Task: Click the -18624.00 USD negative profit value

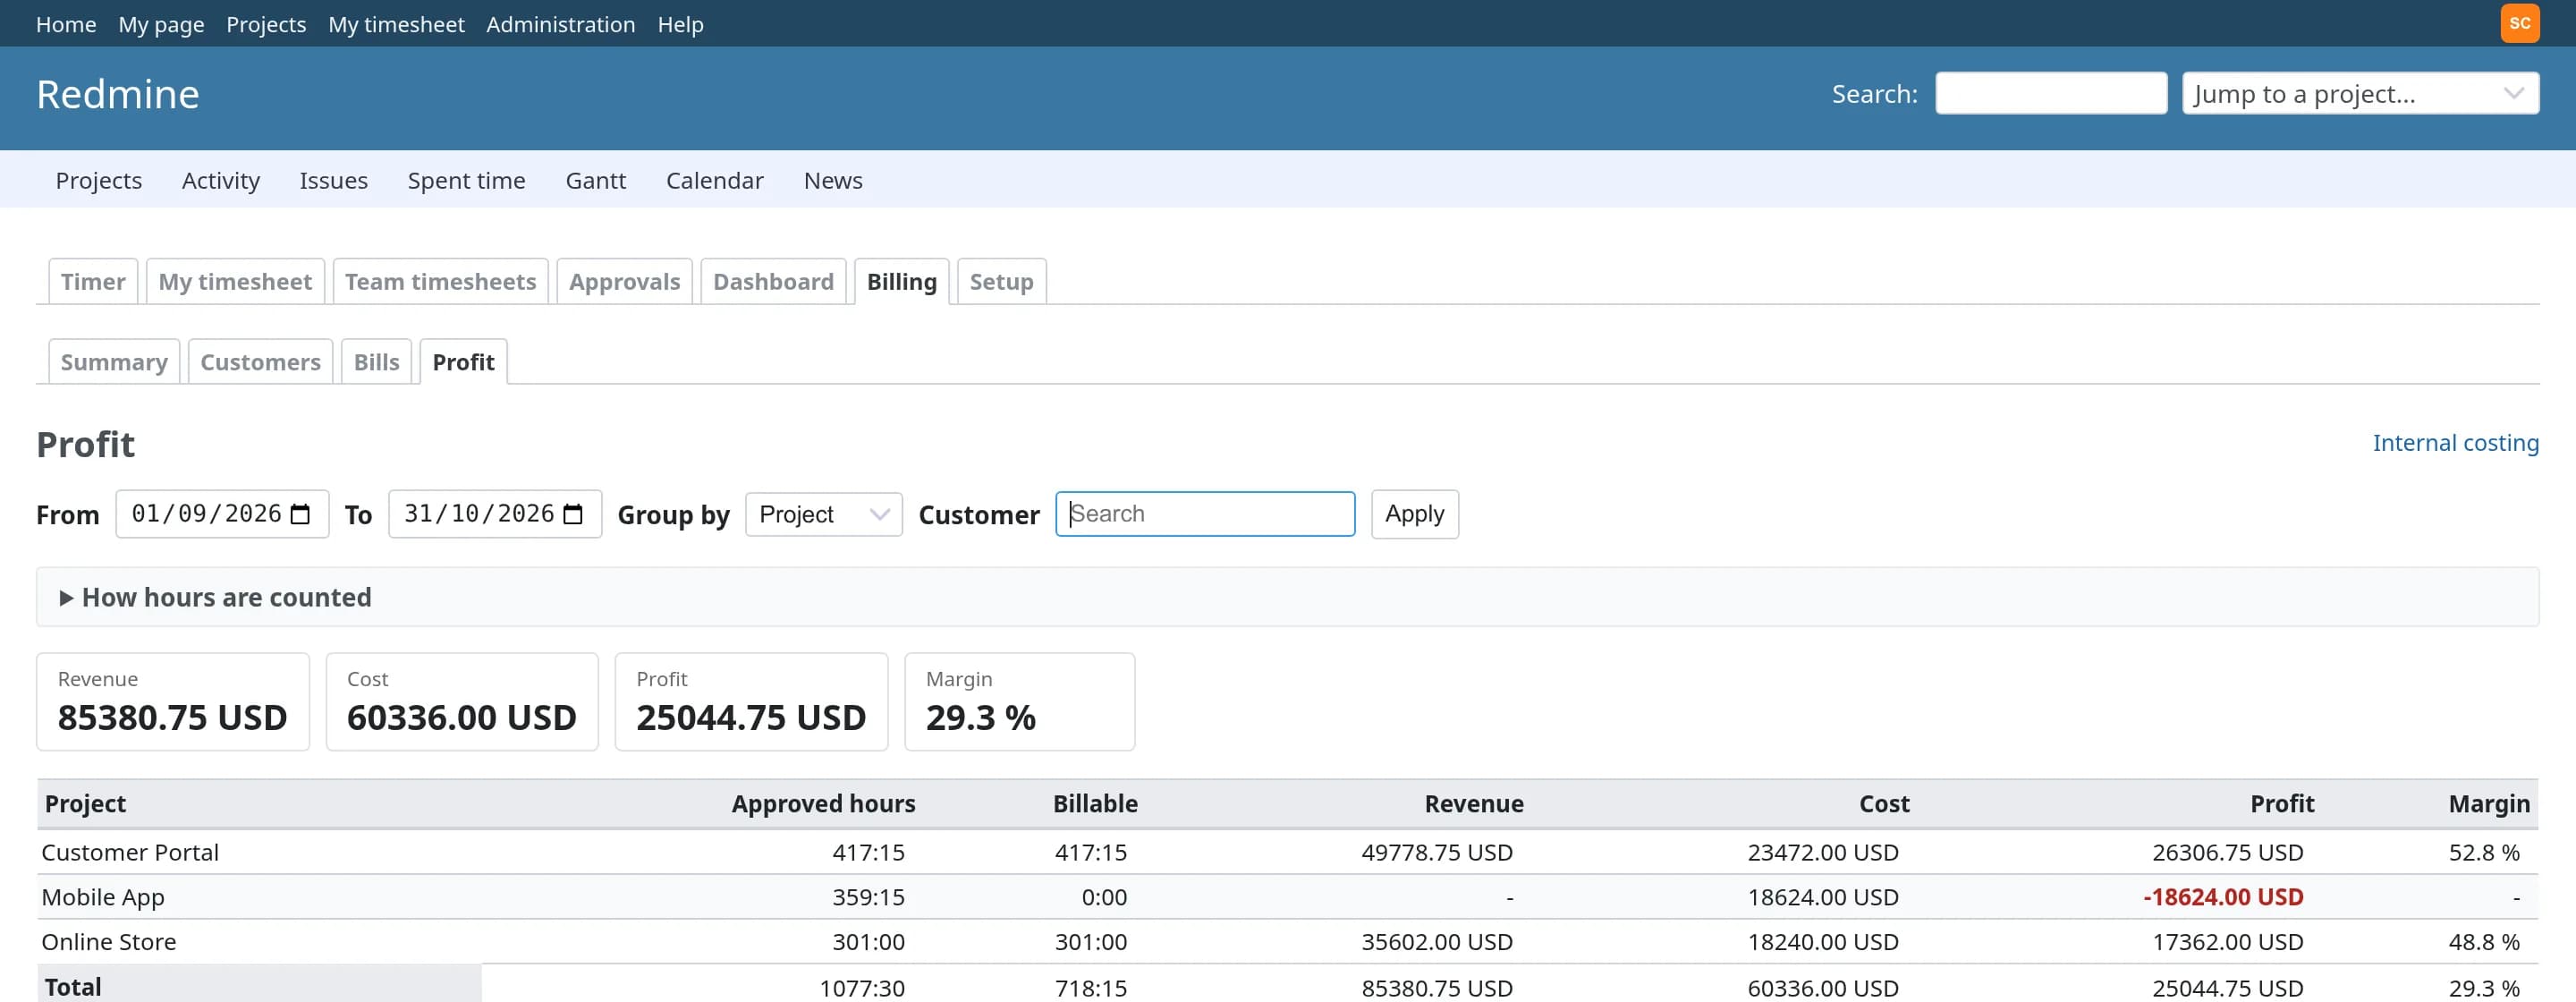Action: [2223, 897]
